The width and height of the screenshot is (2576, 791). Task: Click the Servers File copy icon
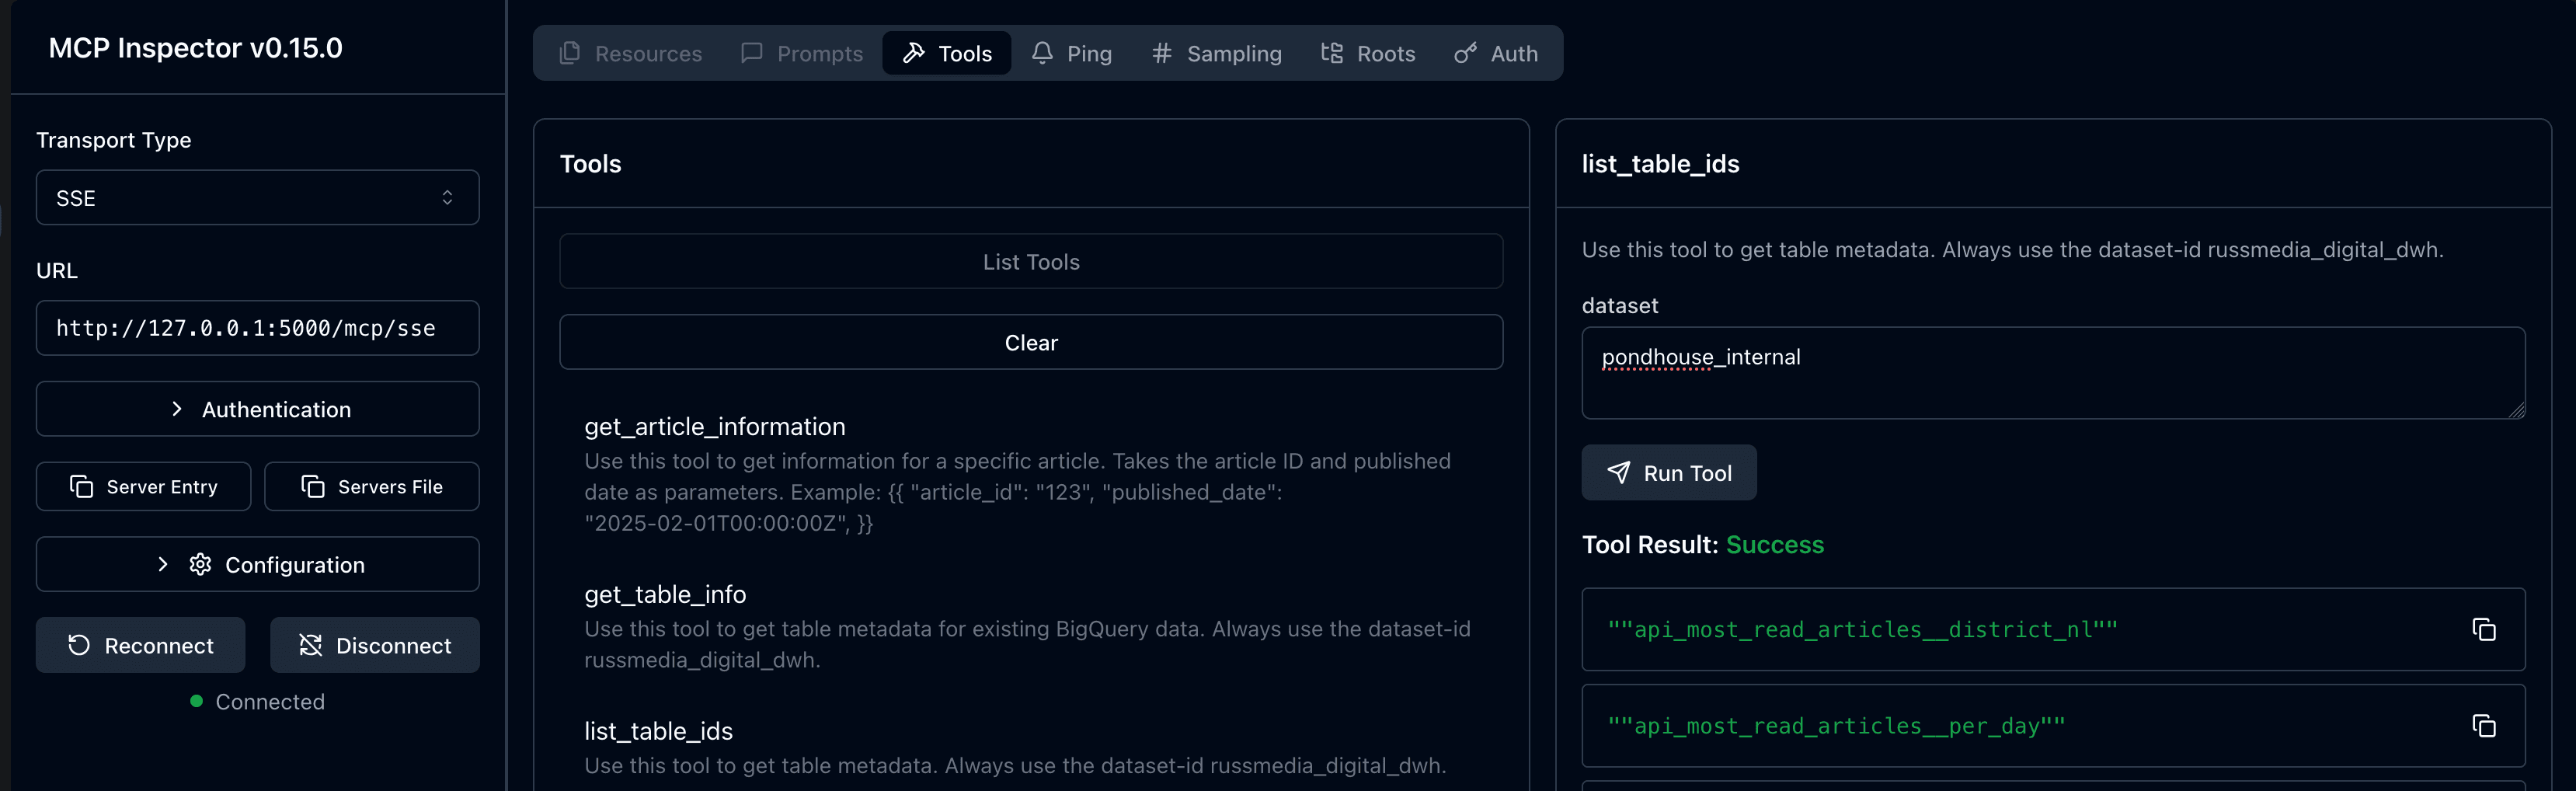pos(312,486)
